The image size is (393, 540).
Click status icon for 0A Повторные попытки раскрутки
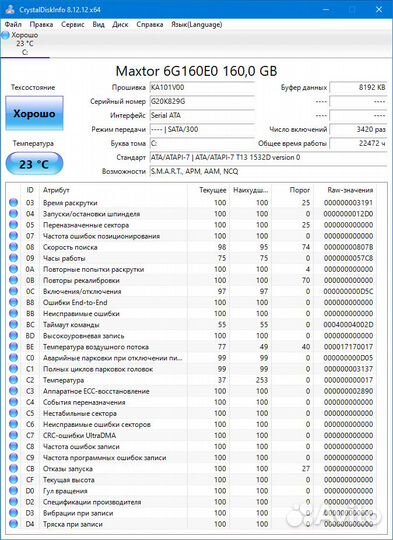13,269
